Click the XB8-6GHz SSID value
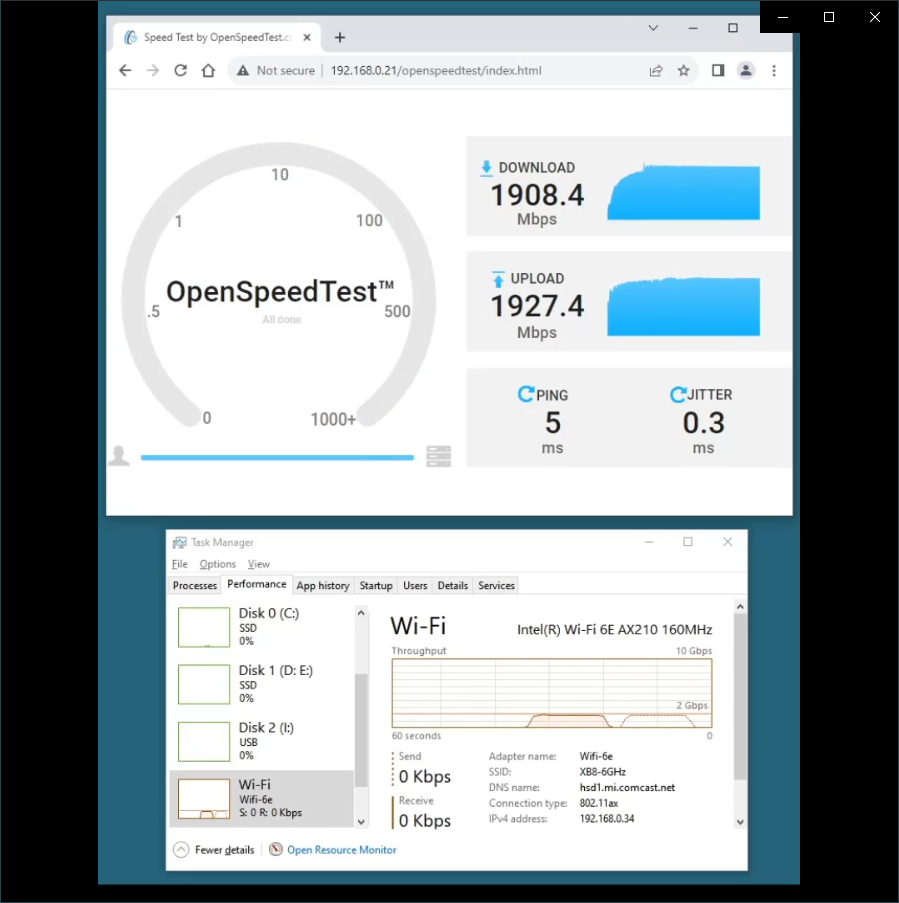 tap(602, 772)
